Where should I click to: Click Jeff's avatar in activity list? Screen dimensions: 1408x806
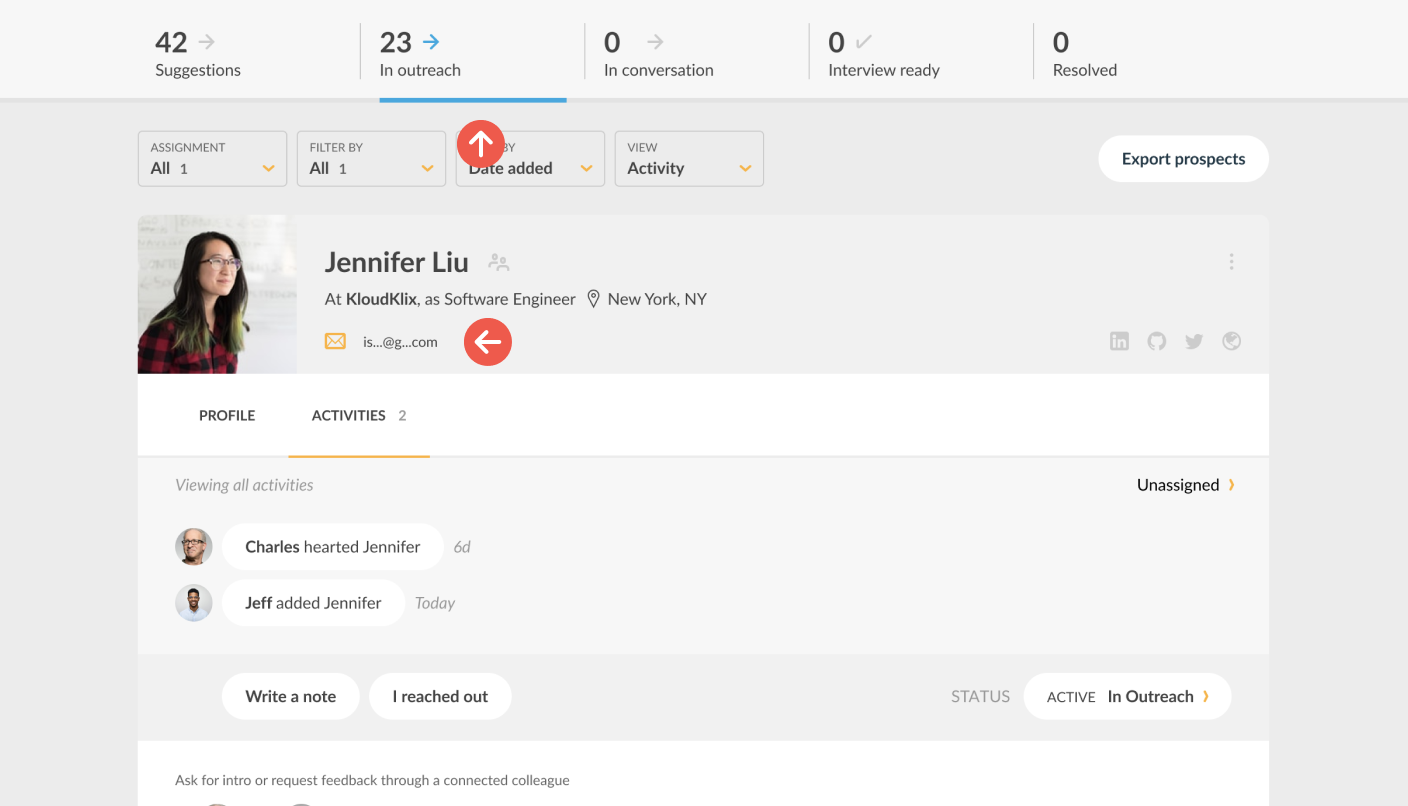click(194, 603)
